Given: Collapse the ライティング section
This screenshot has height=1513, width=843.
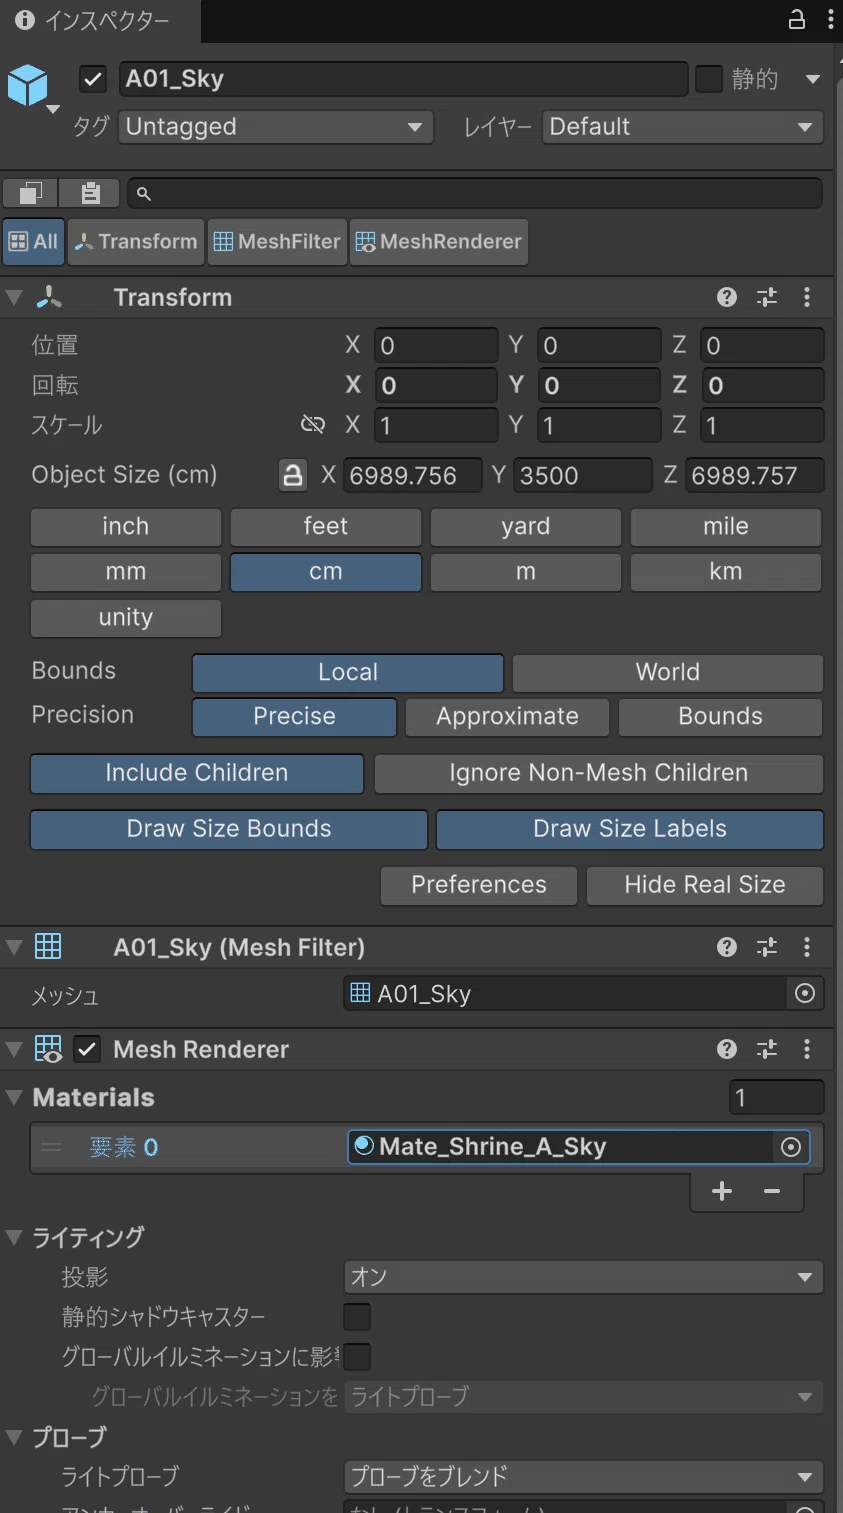Looking at the screenshot, I should tap(14, 1237).
